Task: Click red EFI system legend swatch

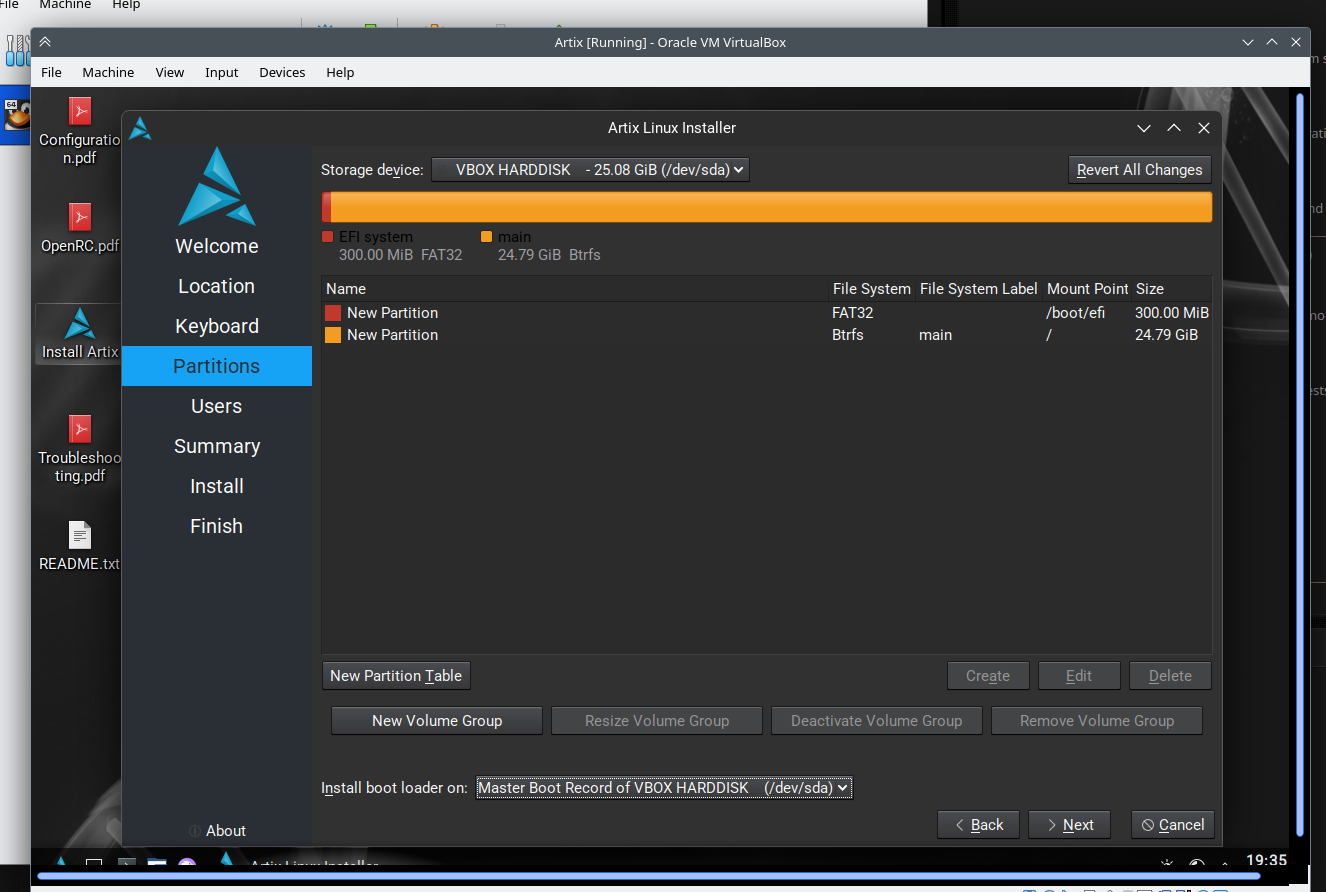Action: [327, 237]
